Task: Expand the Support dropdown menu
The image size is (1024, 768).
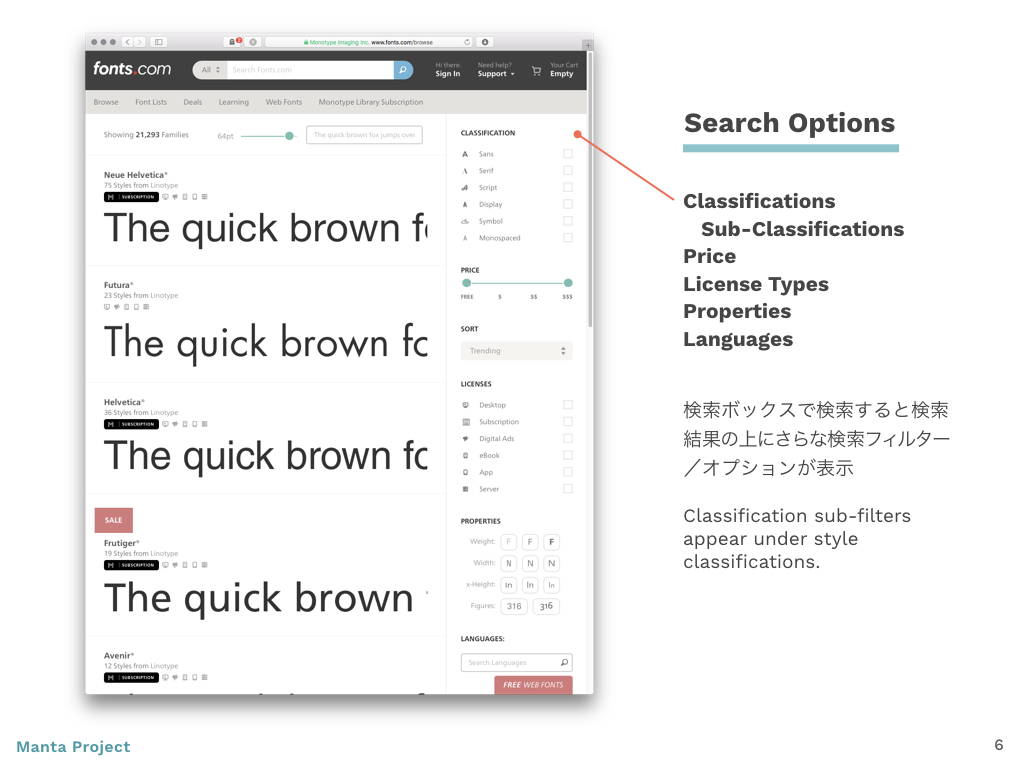Action: pos(496,74)
